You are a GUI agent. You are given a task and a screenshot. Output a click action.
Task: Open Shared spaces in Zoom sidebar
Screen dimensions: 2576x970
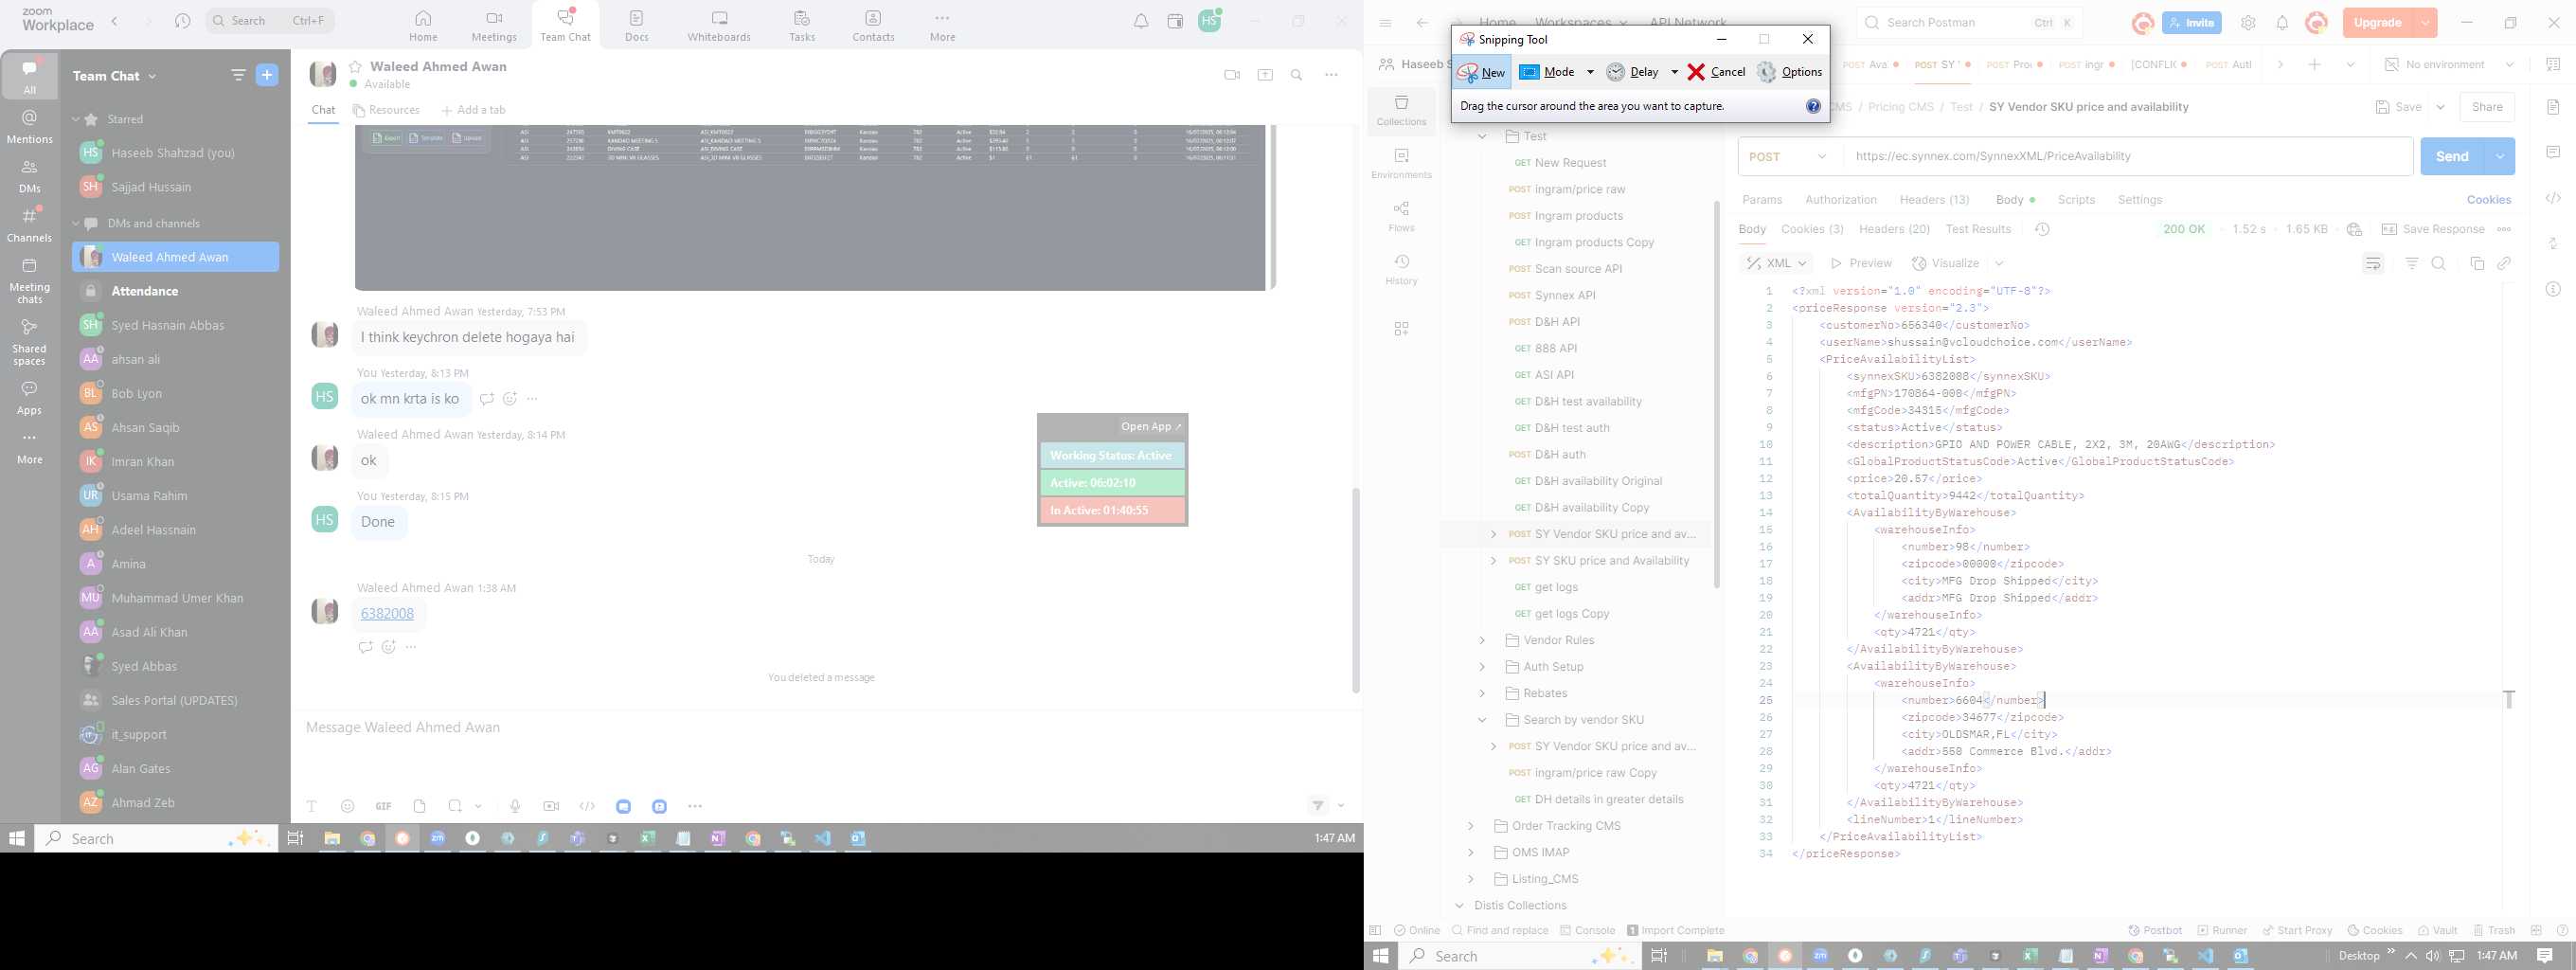coord(30,342)
